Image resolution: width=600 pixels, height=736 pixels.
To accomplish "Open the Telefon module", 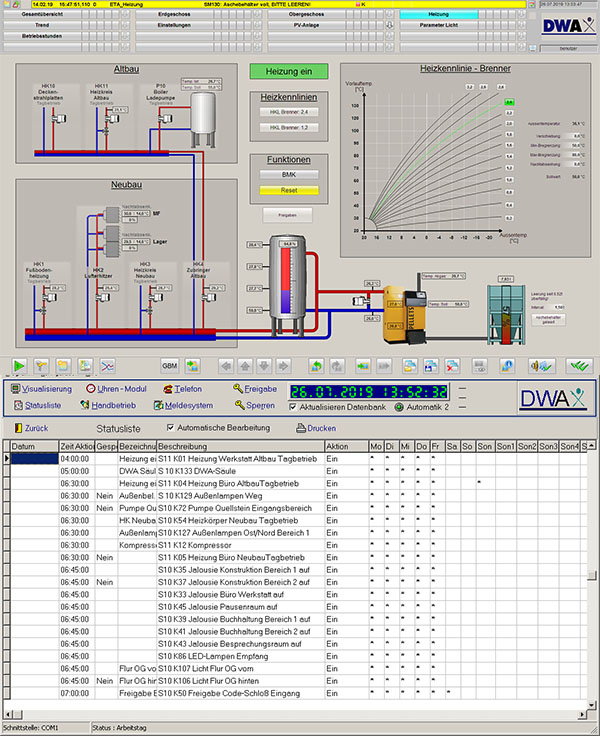I will [181, 389].
